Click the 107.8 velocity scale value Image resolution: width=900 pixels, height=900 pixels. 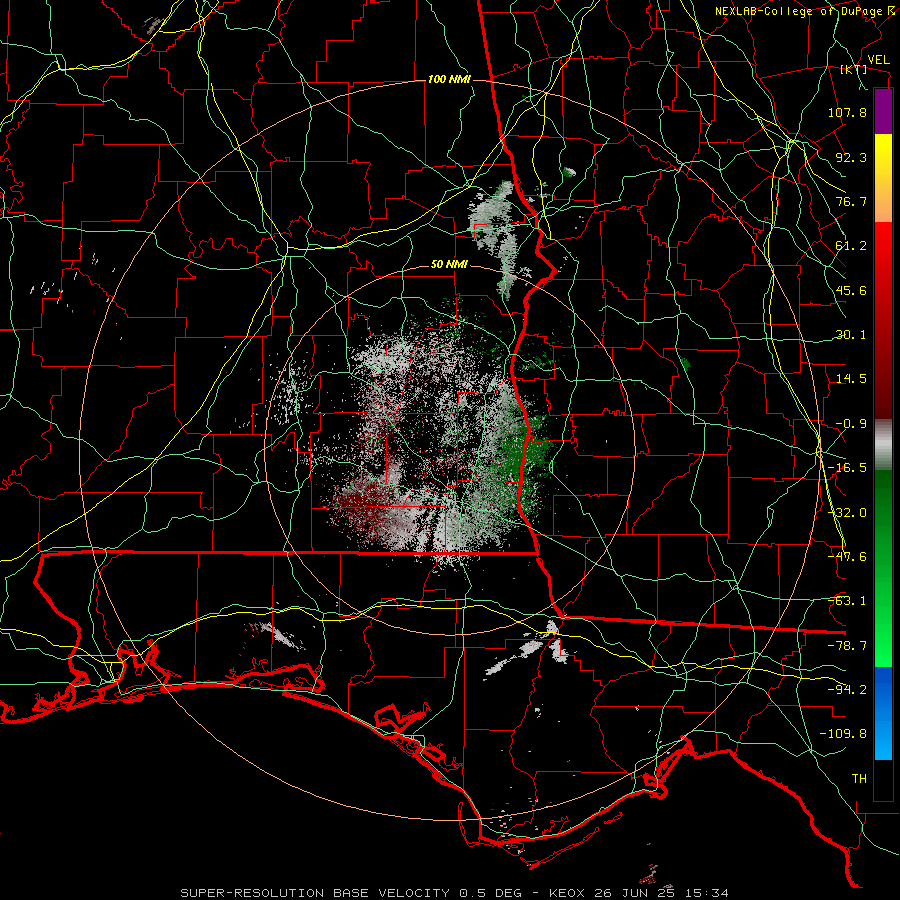[847, 112]
